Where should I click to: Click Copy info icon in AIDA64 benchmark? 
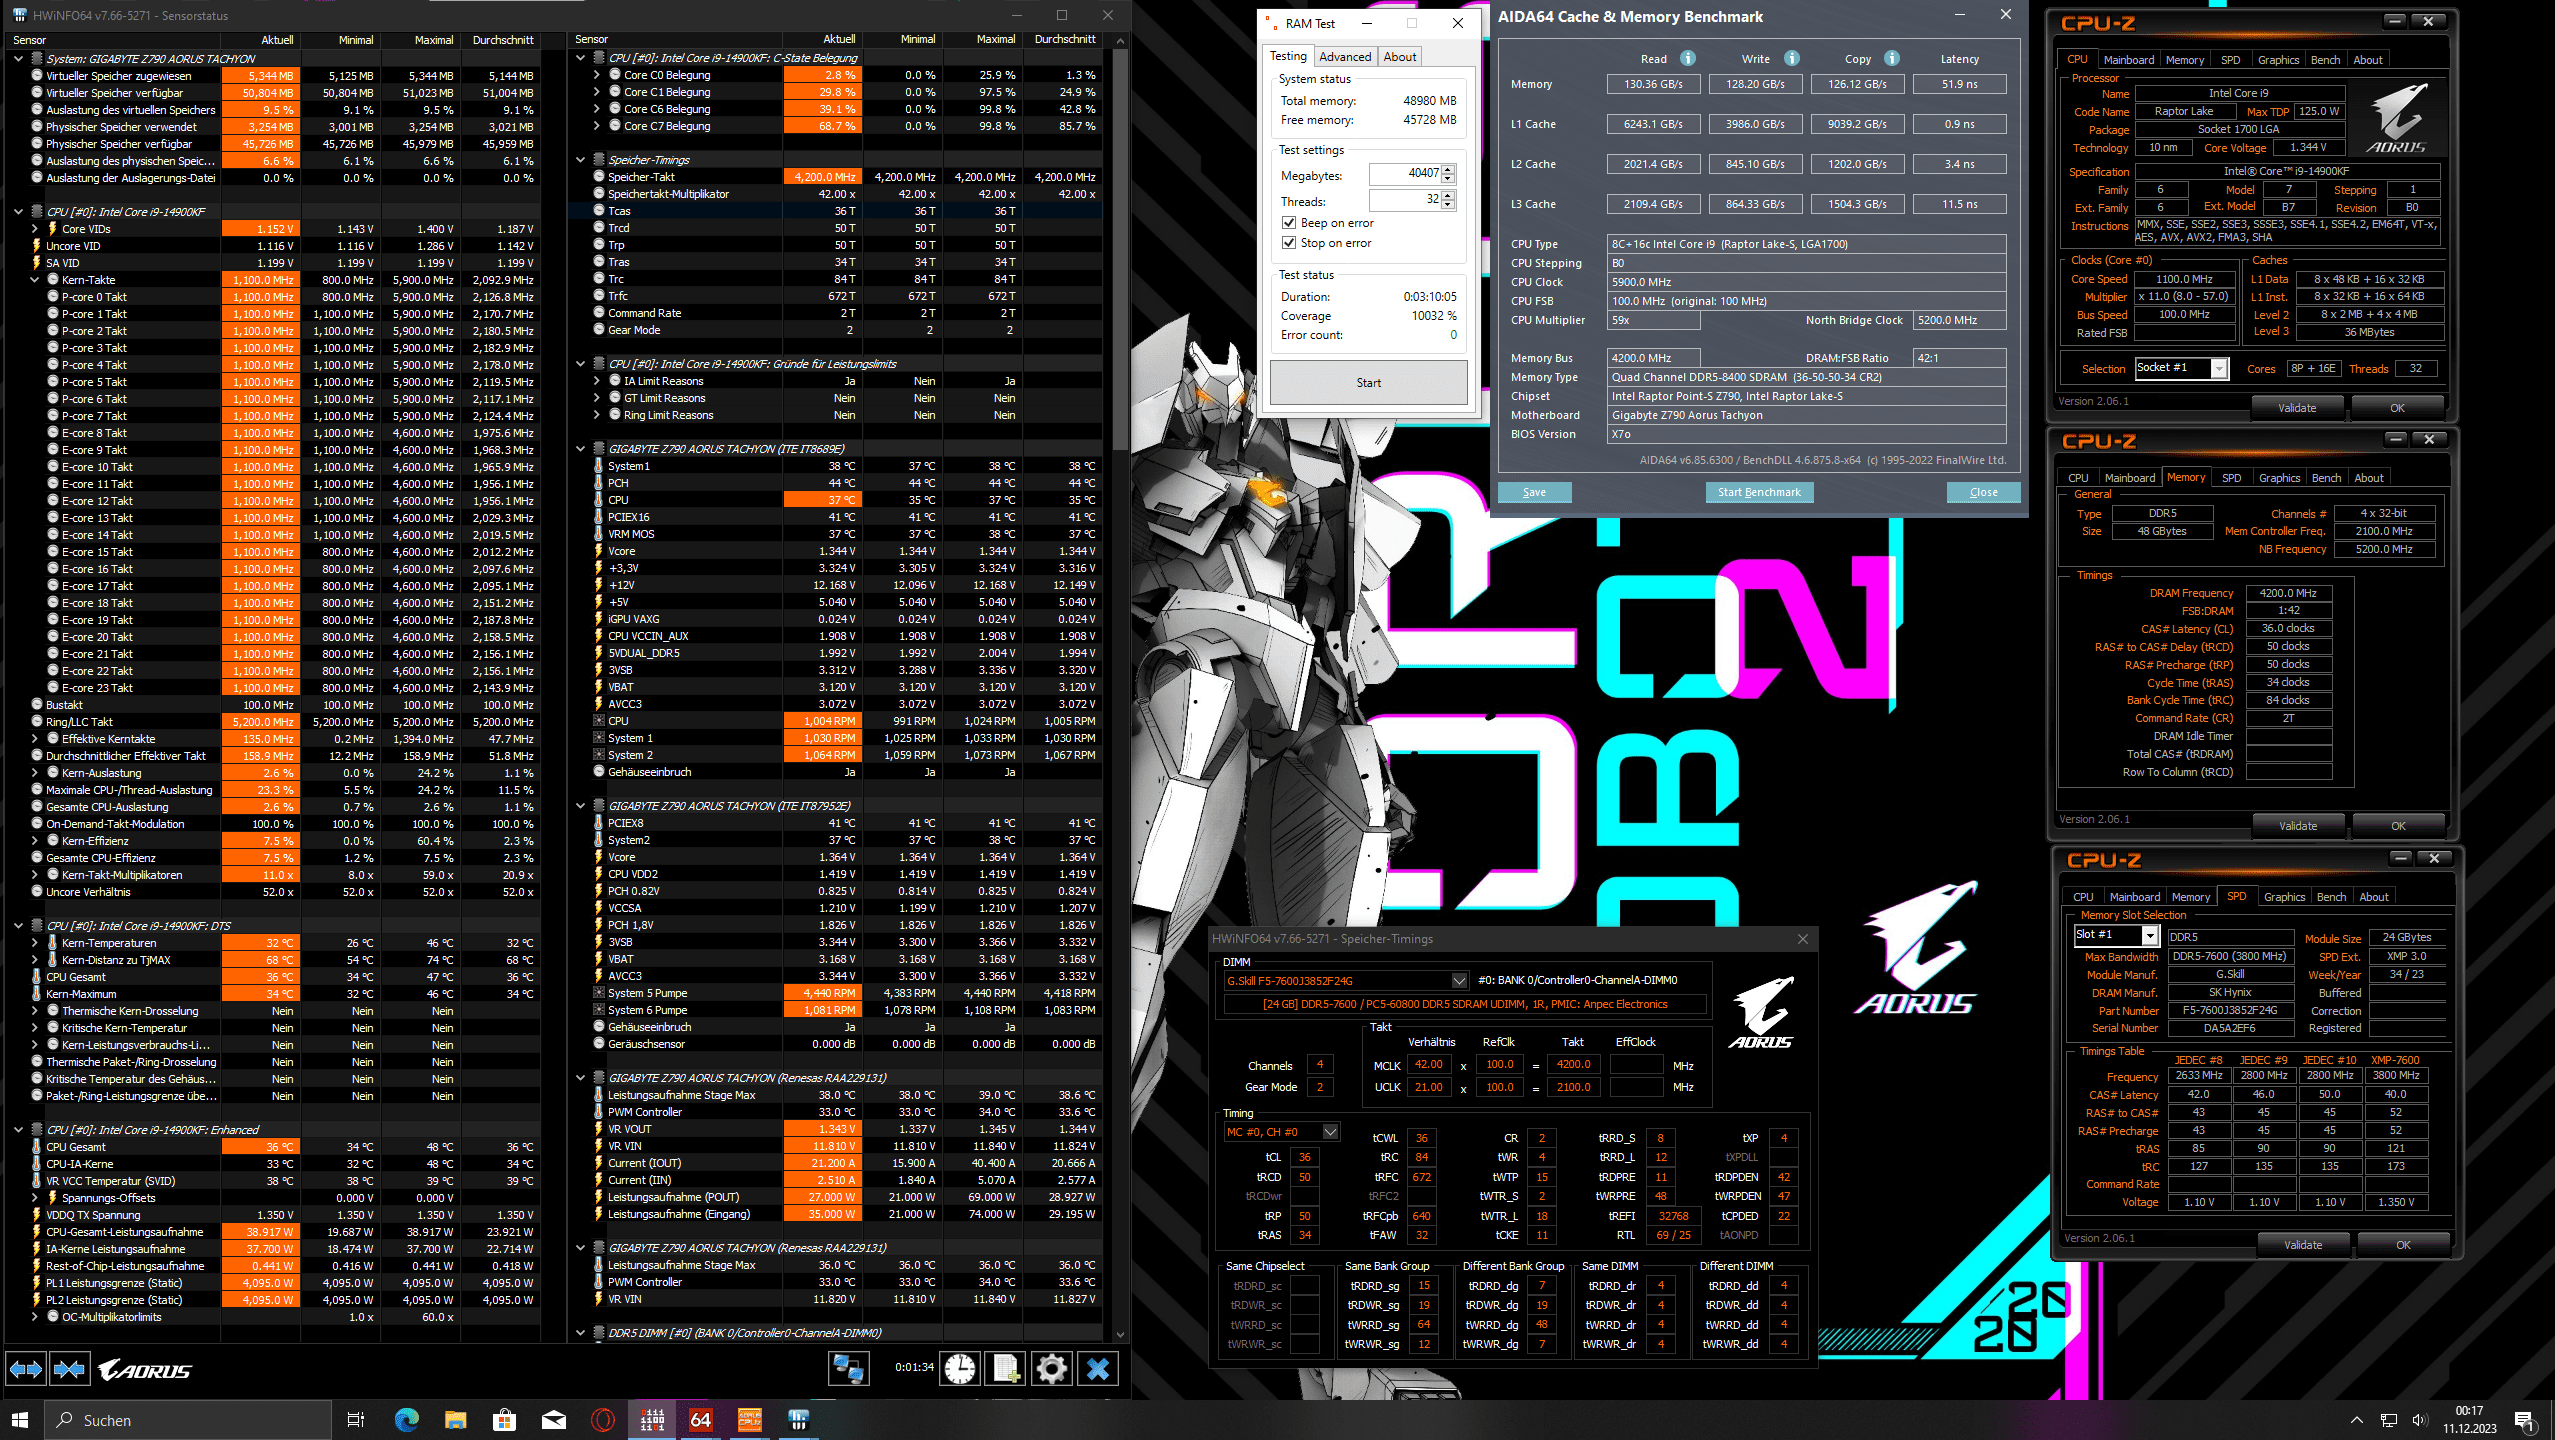(x=1892, y=59)
